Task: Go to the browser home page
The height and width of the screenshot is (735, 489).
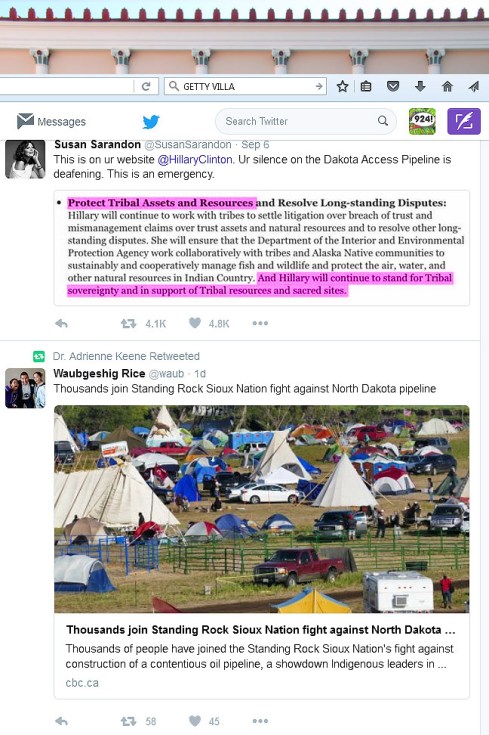Action: coord(447,86)
